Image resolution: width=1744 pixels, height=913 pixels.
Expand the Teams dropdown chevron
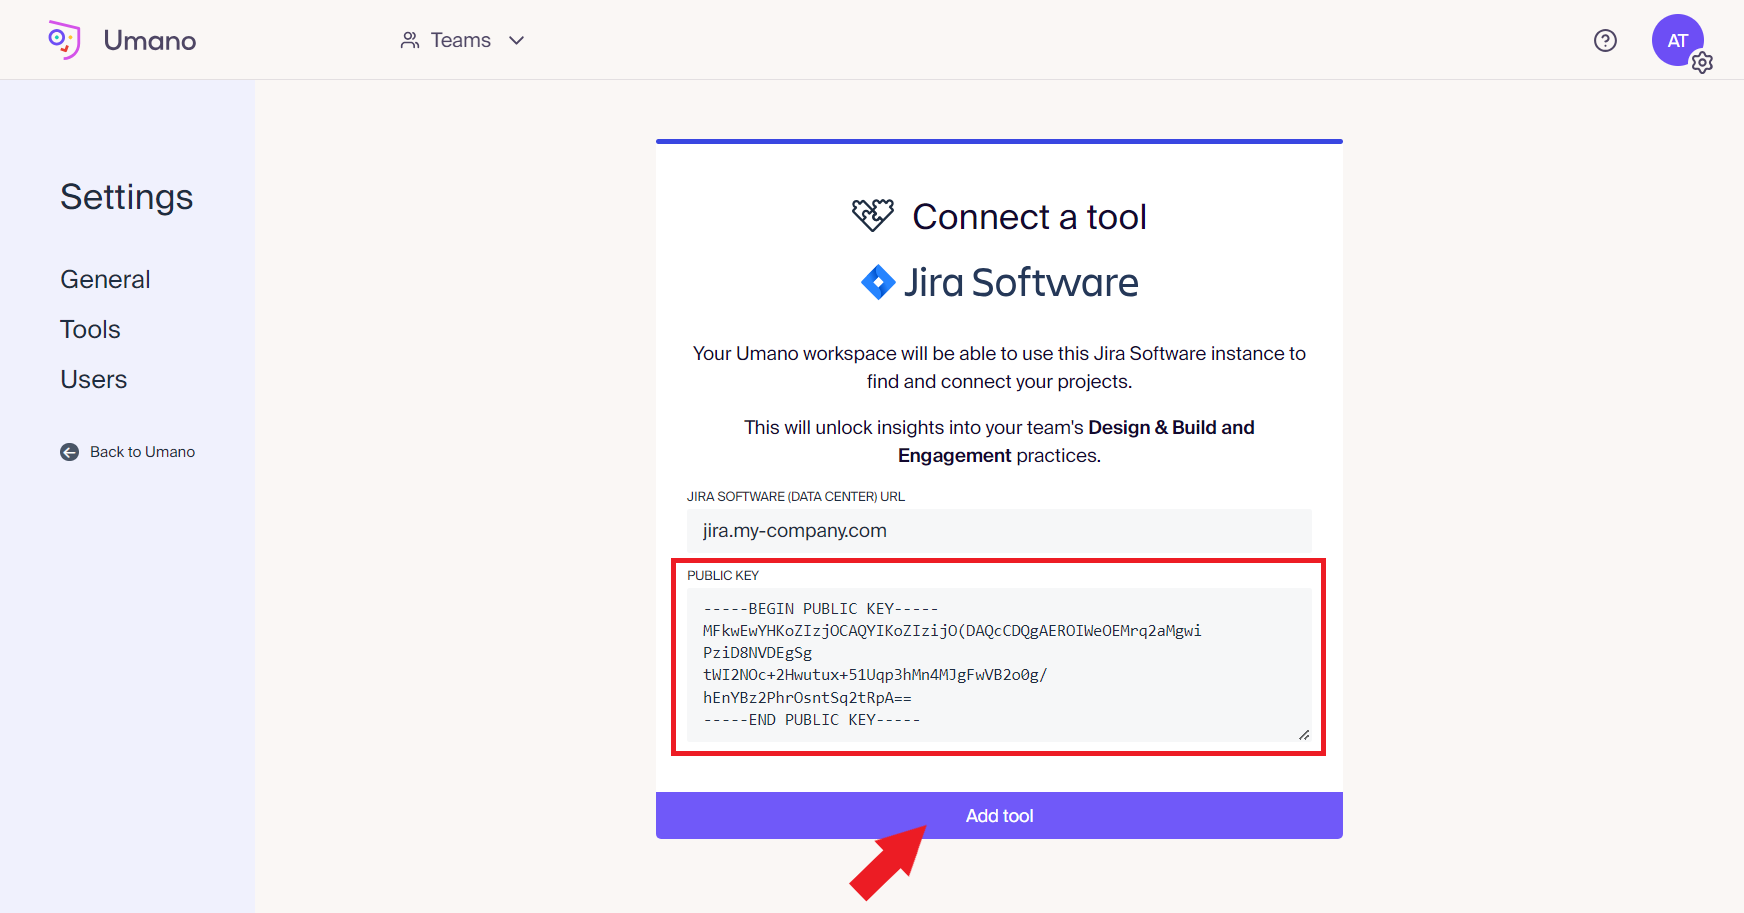(x=517, y=40)
